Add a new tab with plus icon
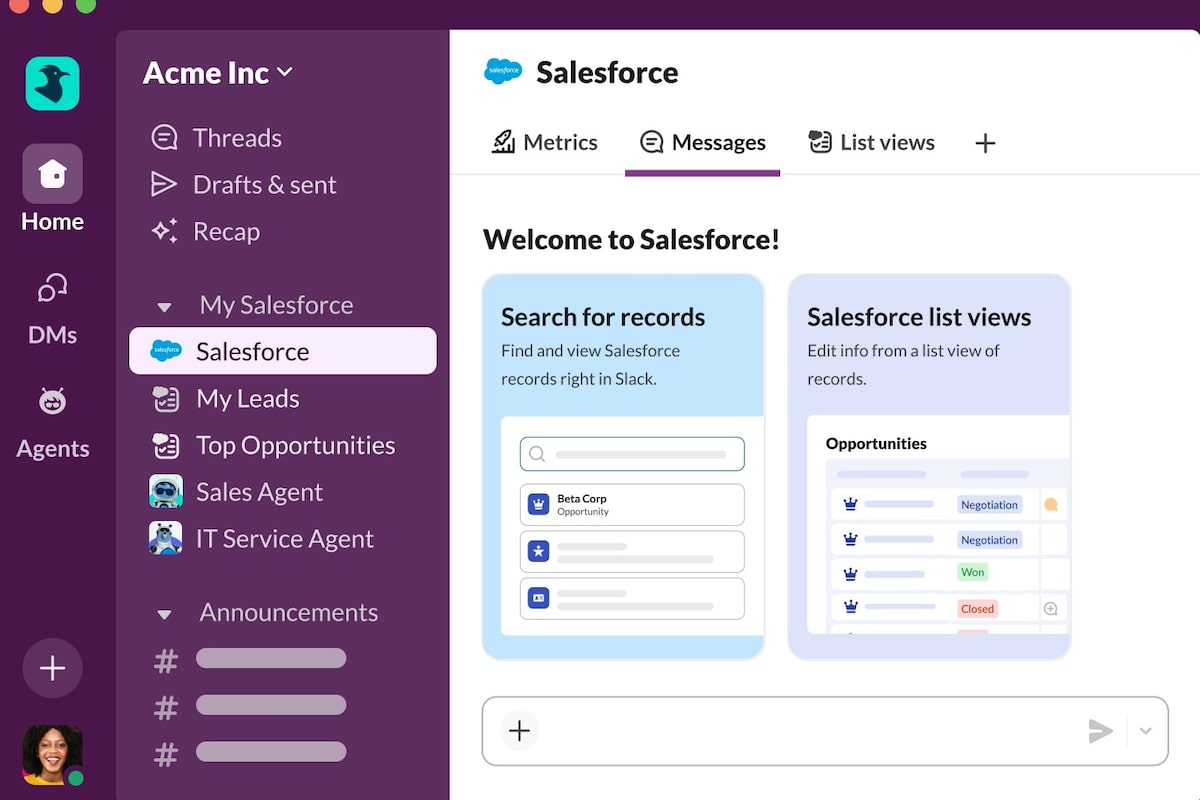The height and width of the screenshot is (800, 1200). (985, 143)
